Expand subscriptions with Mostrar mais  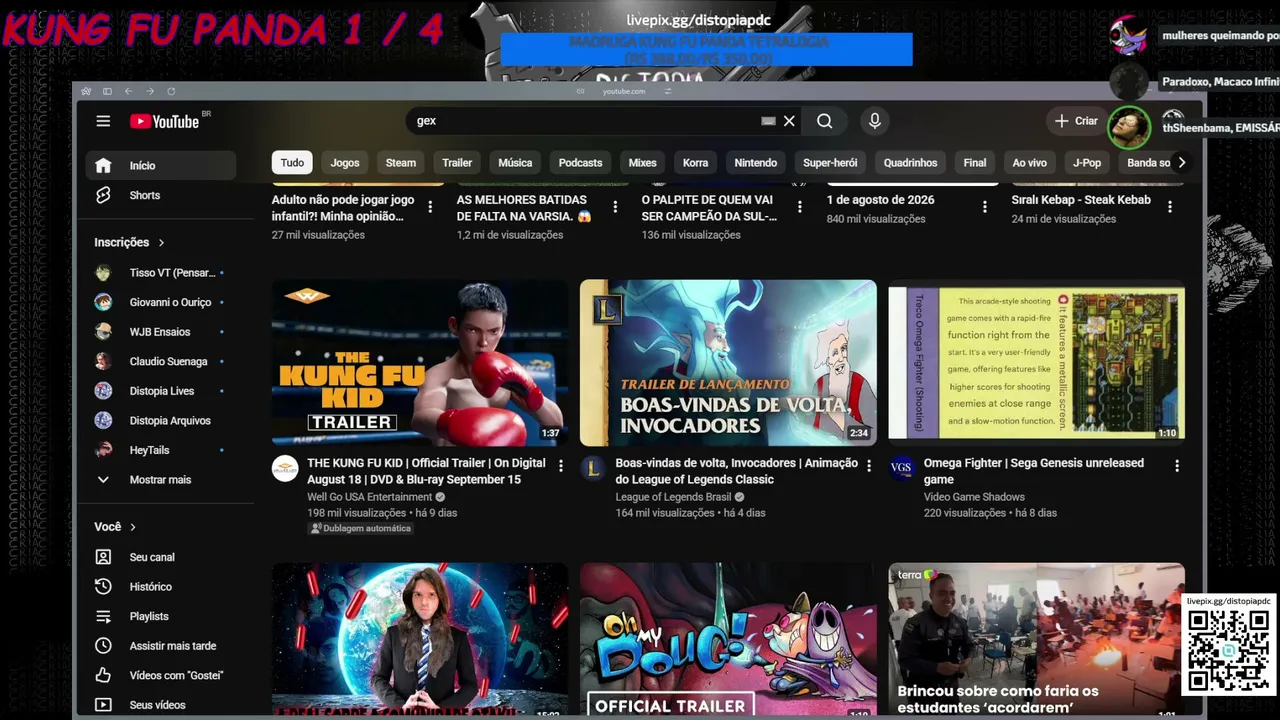pos(161,480)
